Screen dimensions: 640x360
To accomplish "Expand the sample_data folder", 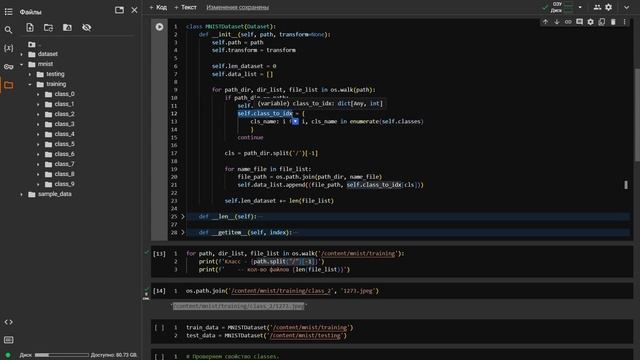I will 22,194.
